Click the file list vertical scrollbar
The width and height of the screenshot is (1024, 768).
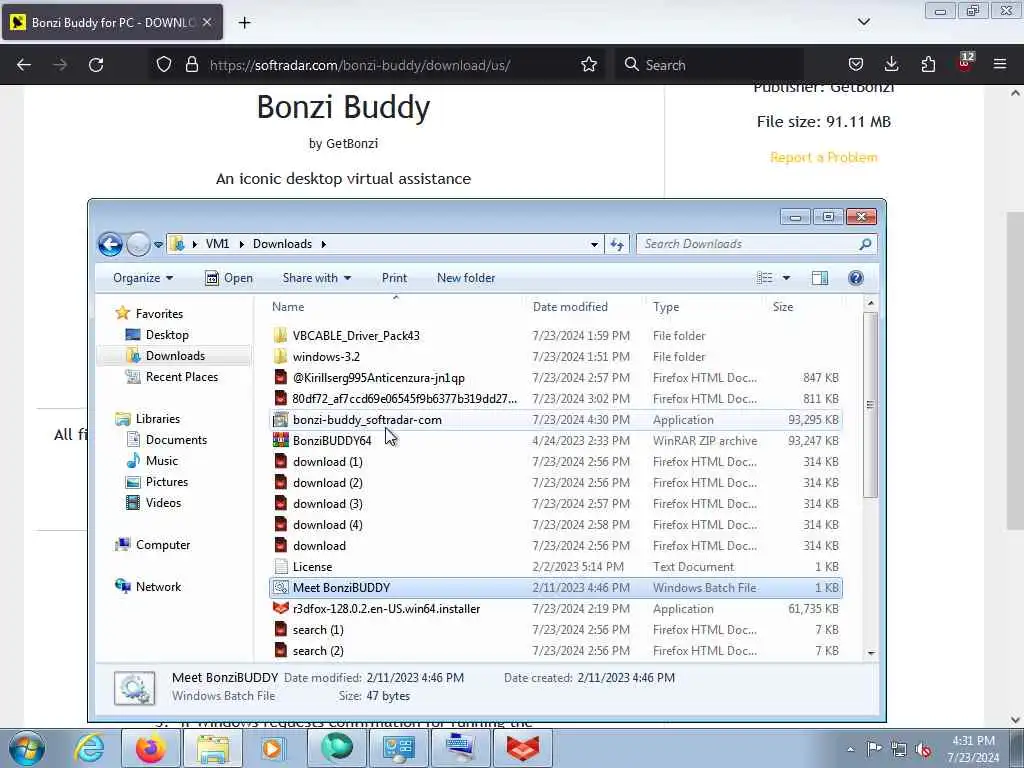point(870,405)
